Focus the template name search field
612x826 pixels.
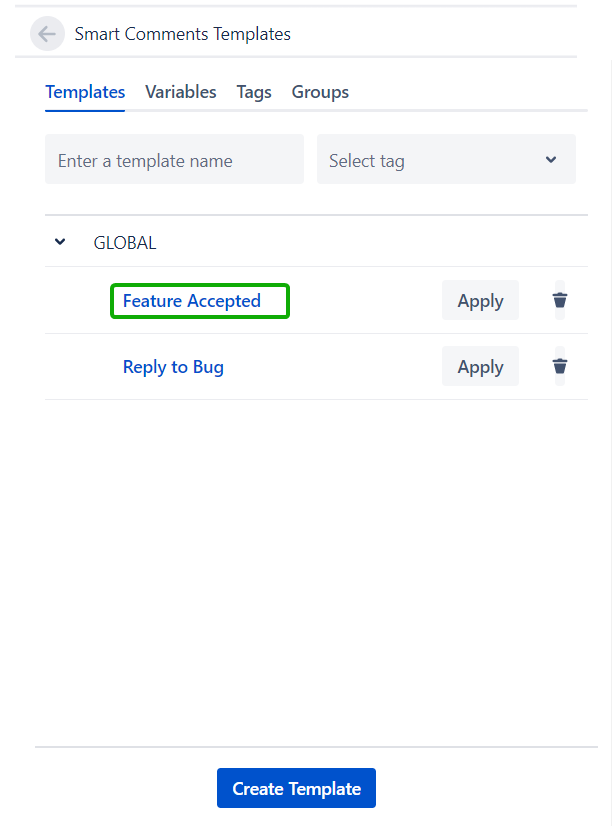pyautogui.click(x=174, y=160)
